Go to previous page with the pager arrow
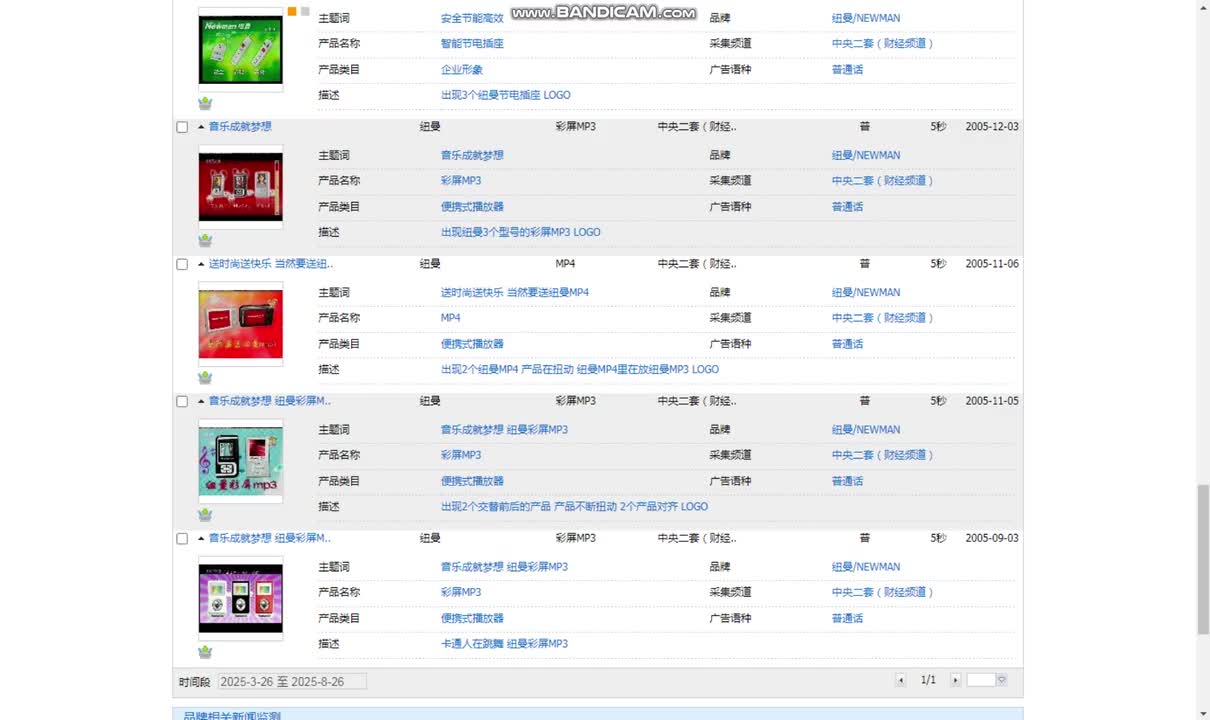Image resolution: width=1210 pixels, height=720 pixels. click(x=901, y=680)
